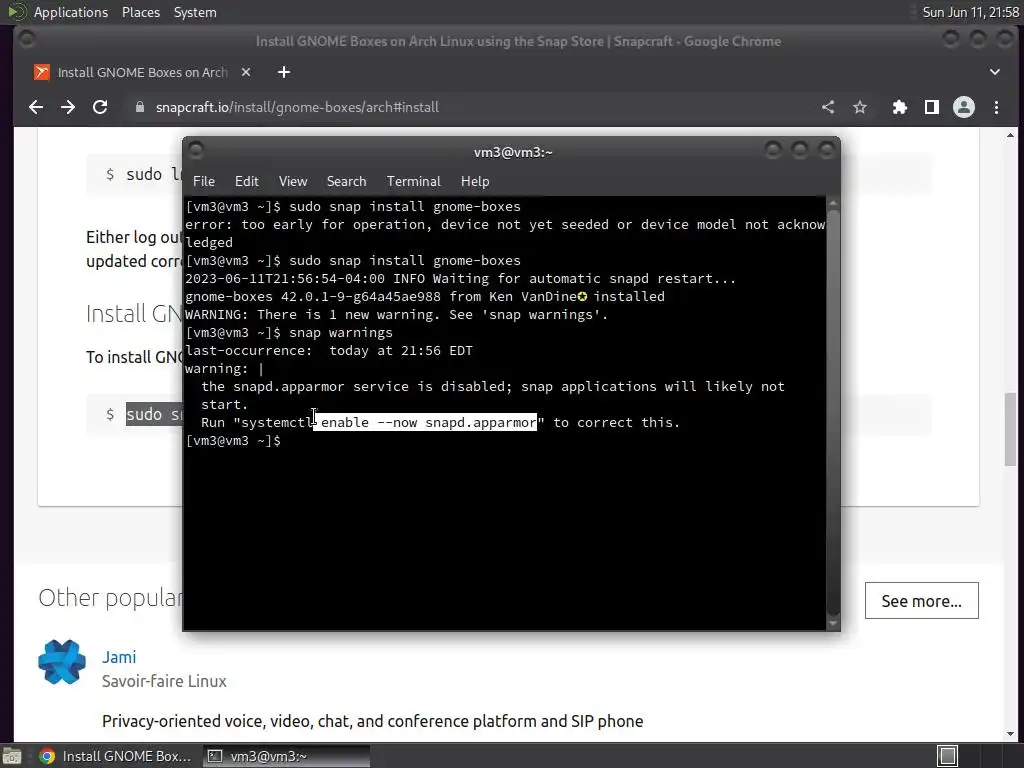Click See more... button
This screenshot has height=768, width=1024.
click(x=921, y=601)
